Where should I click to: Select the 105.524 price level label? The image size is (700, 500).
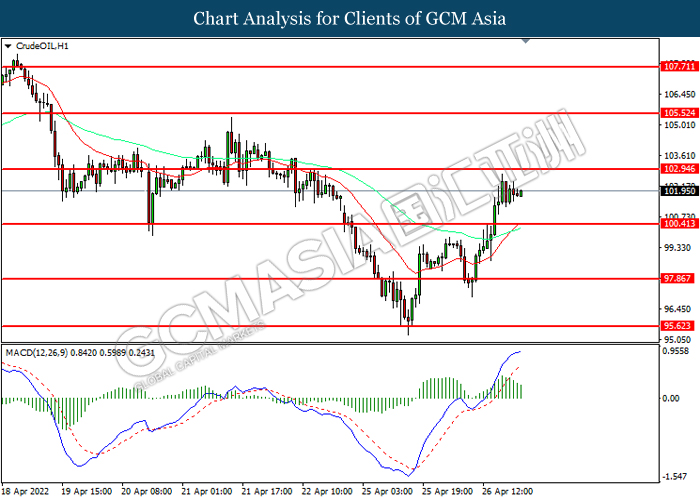[679, 113]
